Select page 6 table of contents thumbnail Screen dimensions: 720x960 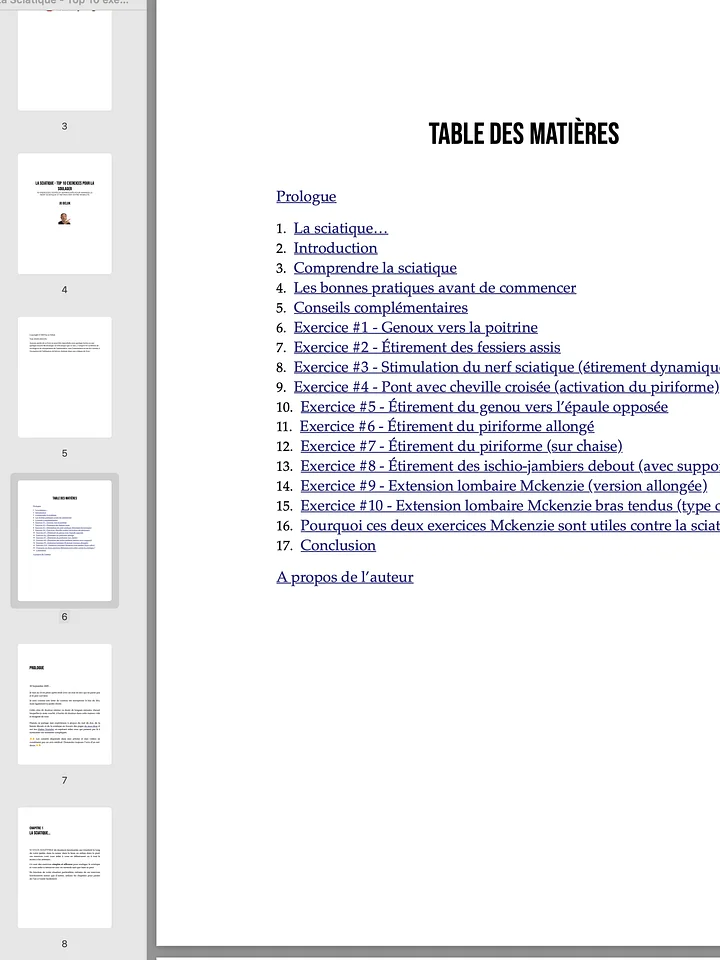[65, 541]
